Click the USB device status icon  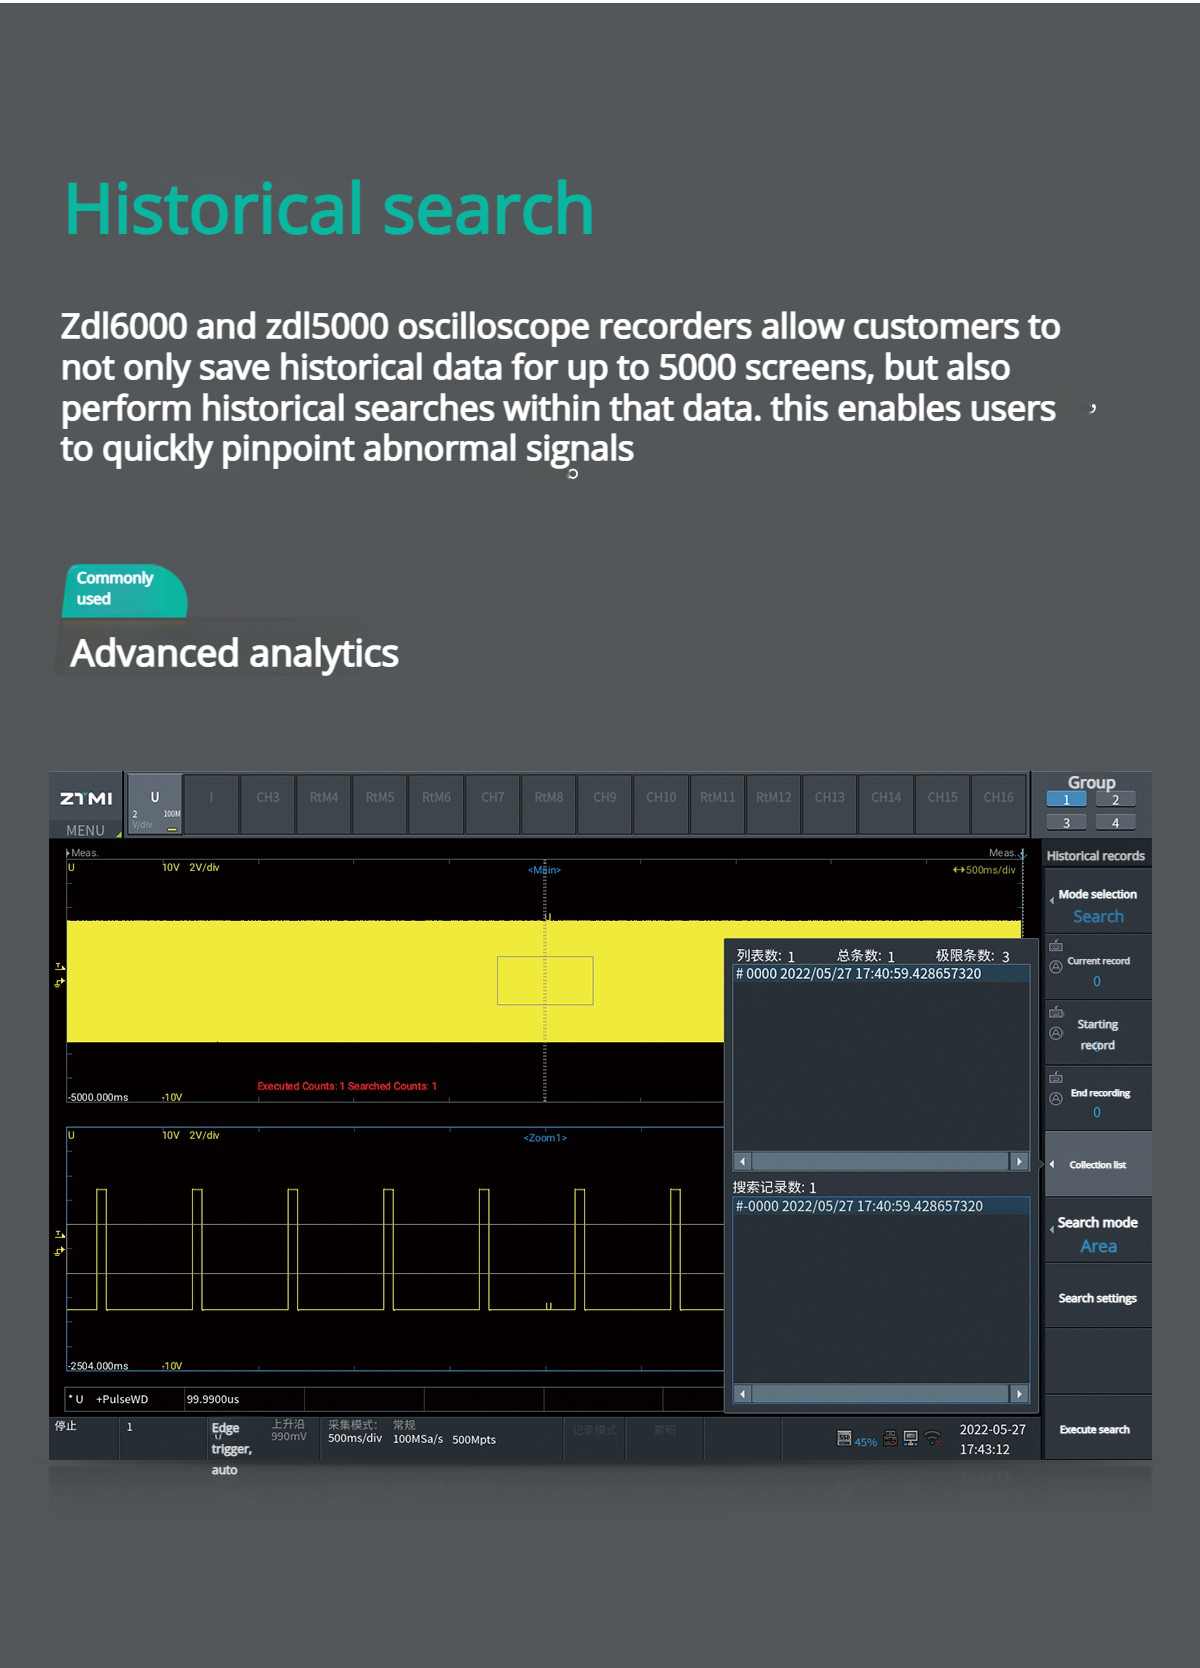coord(889,1438)
